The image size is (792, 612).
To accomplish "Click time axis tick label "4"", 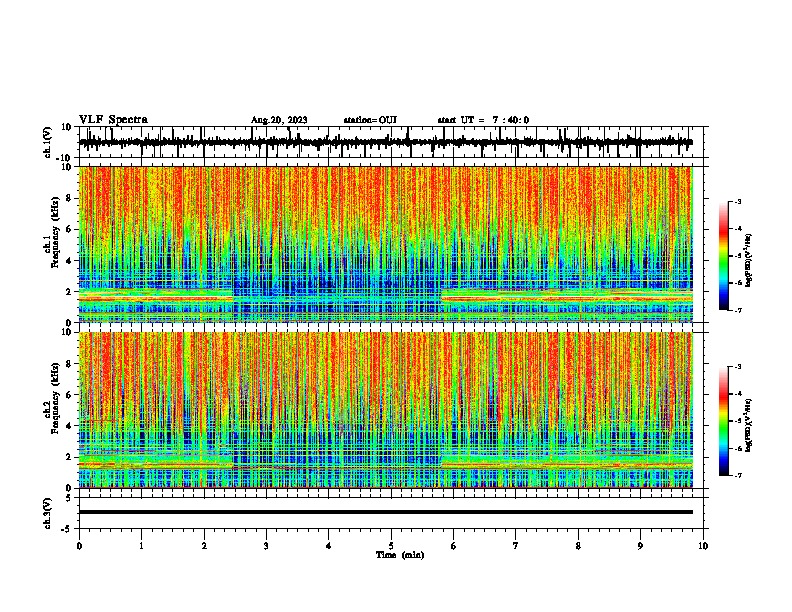I will (329, 546).
